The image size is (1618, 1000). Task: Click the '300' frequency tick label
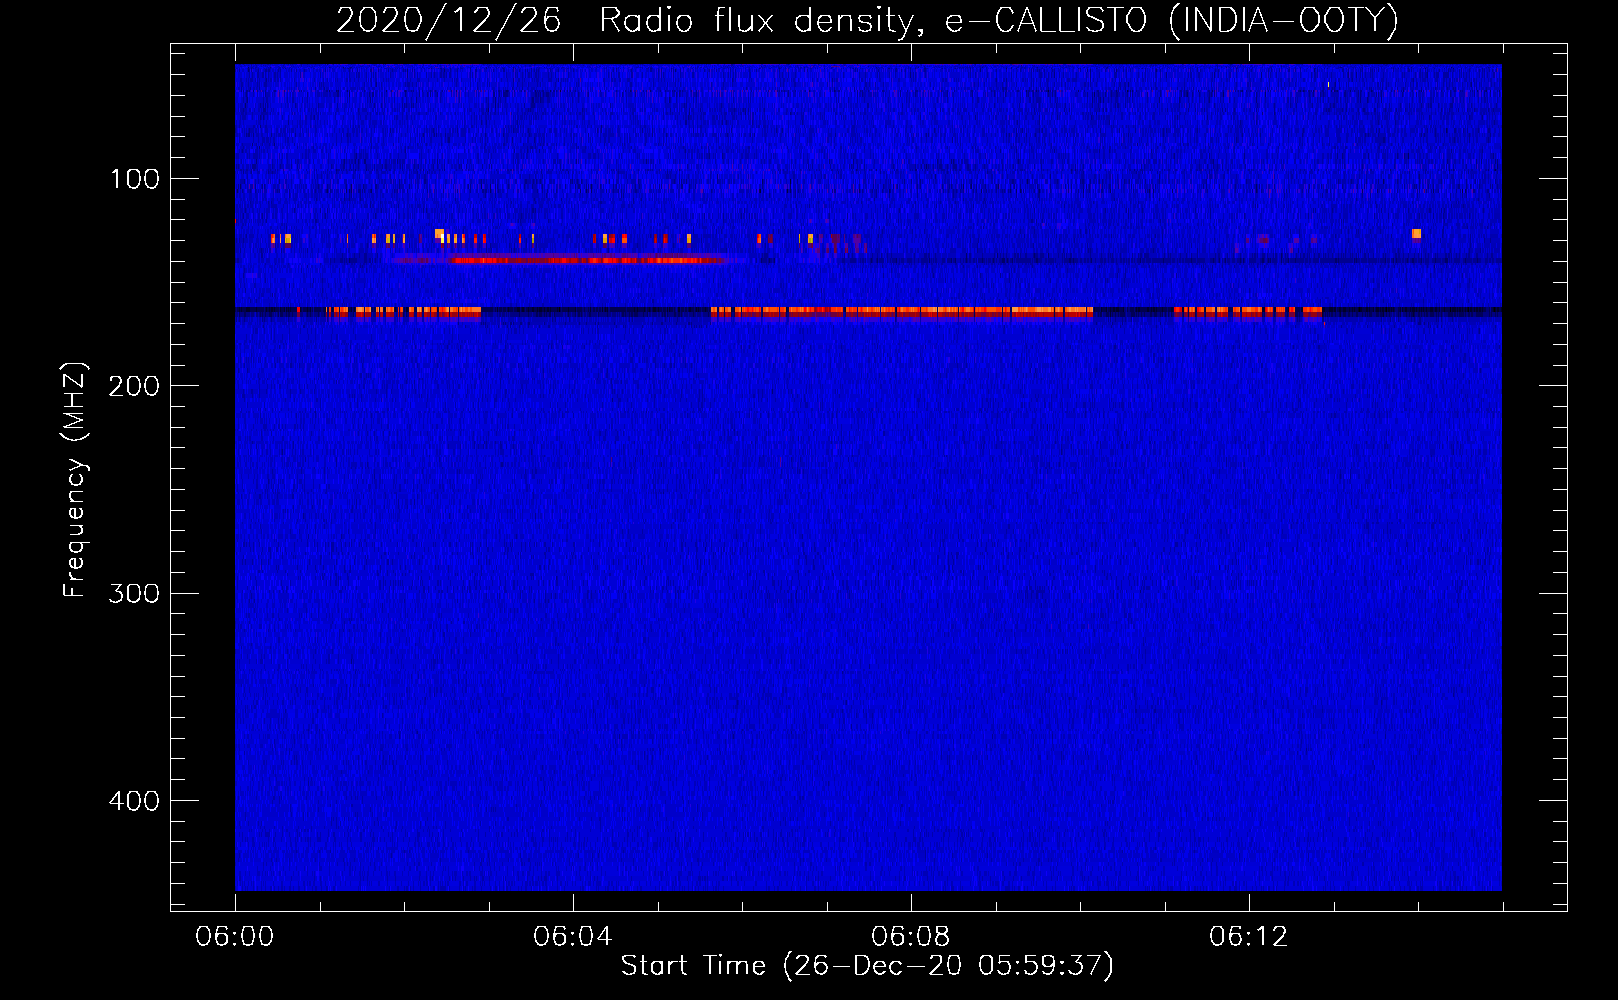click(x=135, y=594)
